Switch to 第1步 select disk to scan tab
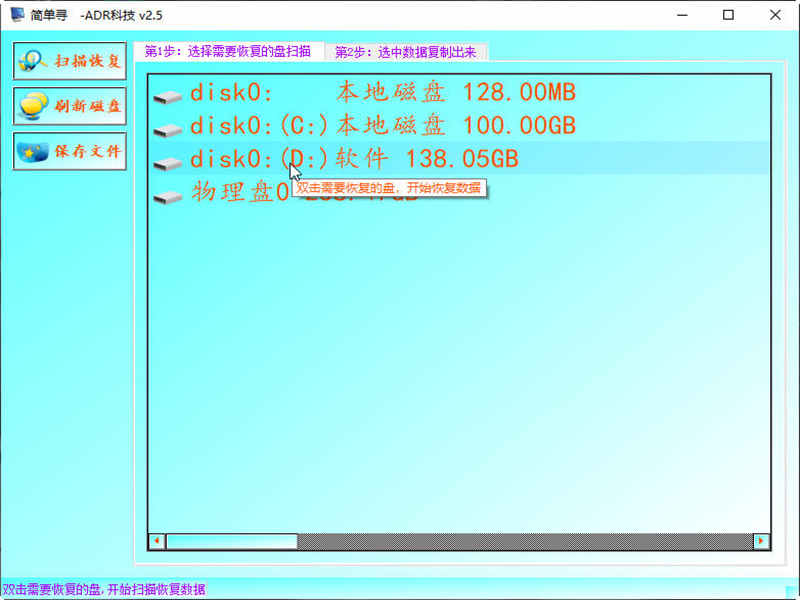Viewport: 800px width, 600px height. (228, 52)
